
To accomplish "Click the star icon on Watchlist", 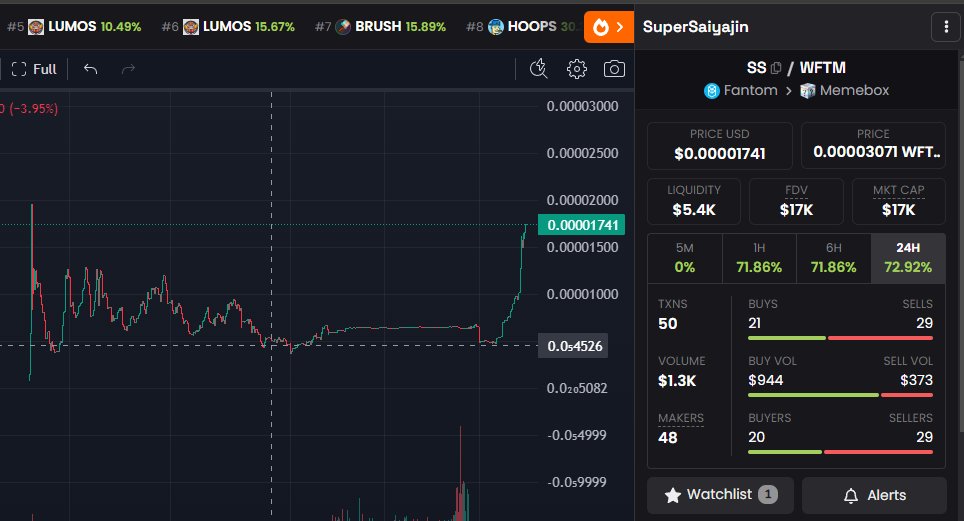I will (x=673, y=495).
